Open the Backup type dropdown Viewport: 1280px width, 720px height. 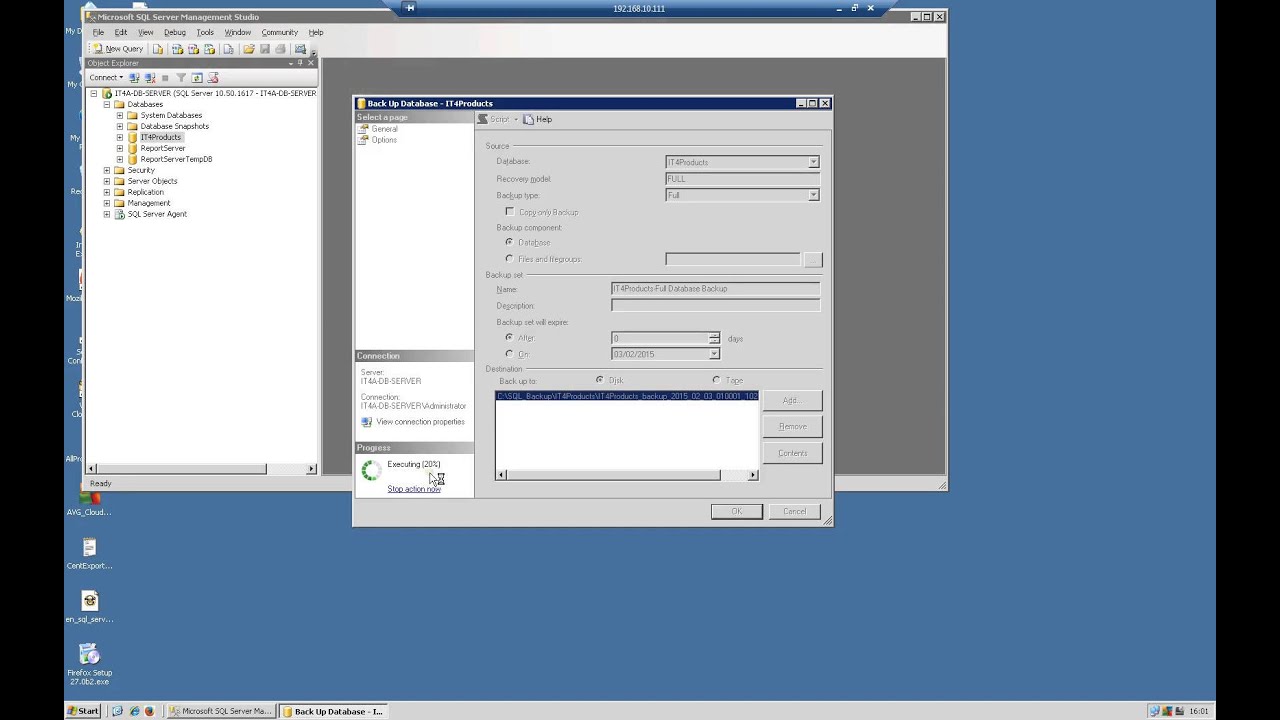pyautogui.click(x=813, y=195)
